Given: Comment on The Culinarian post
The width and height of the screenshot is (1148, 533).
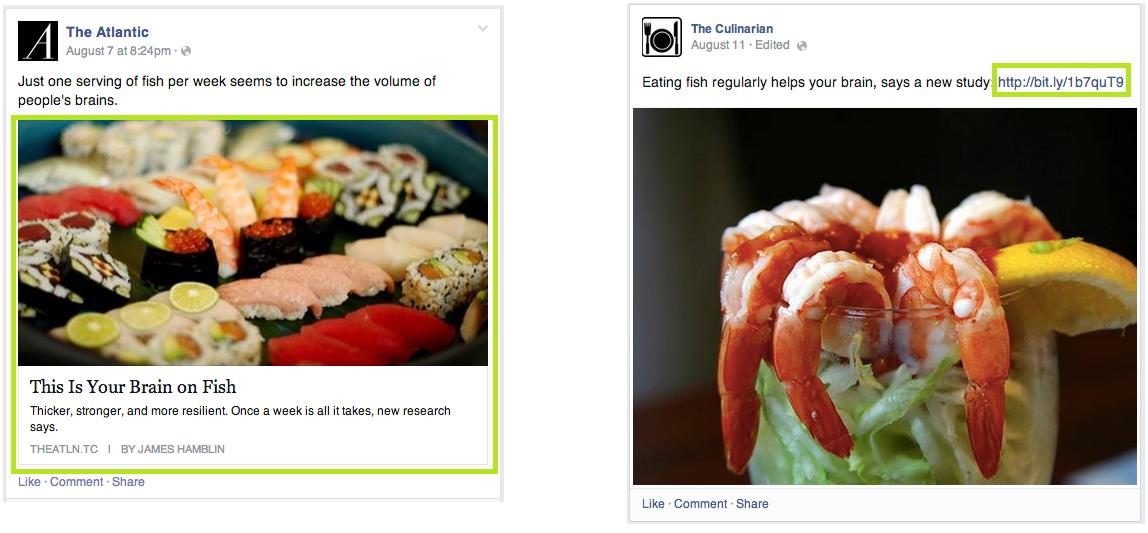Looking at the screenshot, I should (701, 504).
